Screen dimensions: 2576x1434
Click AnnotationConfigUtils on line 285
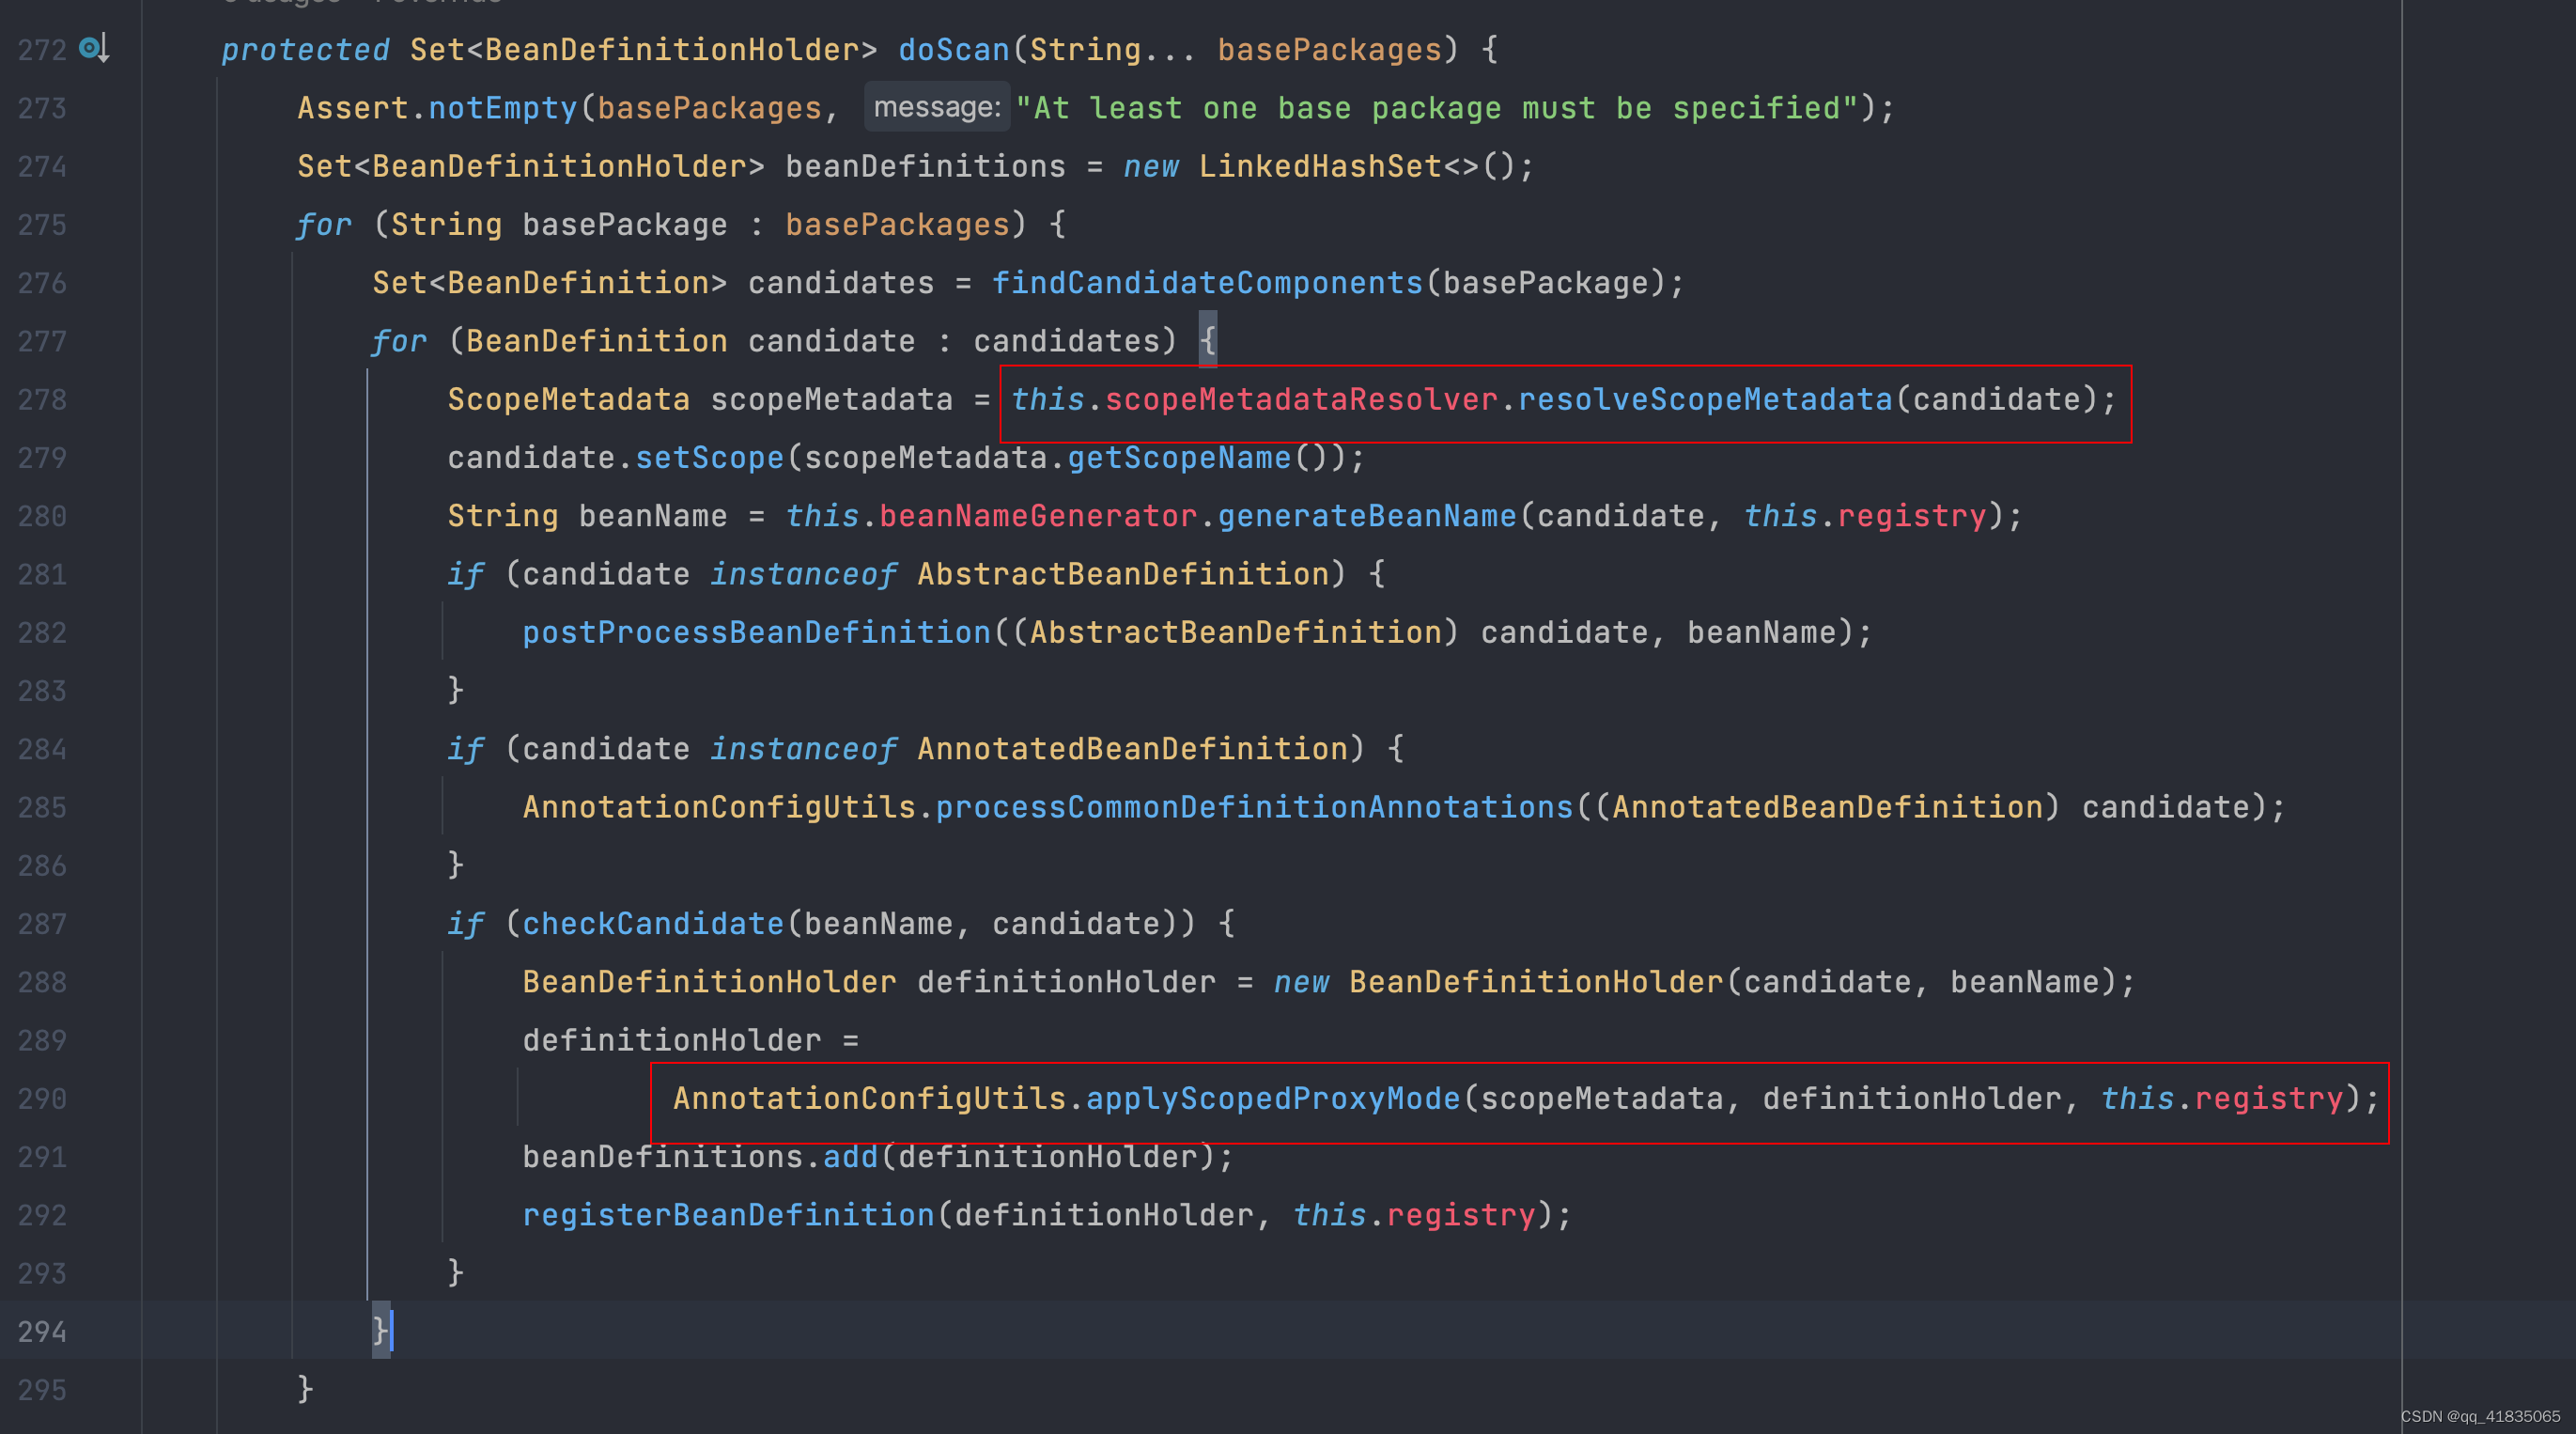coord(719,807)
